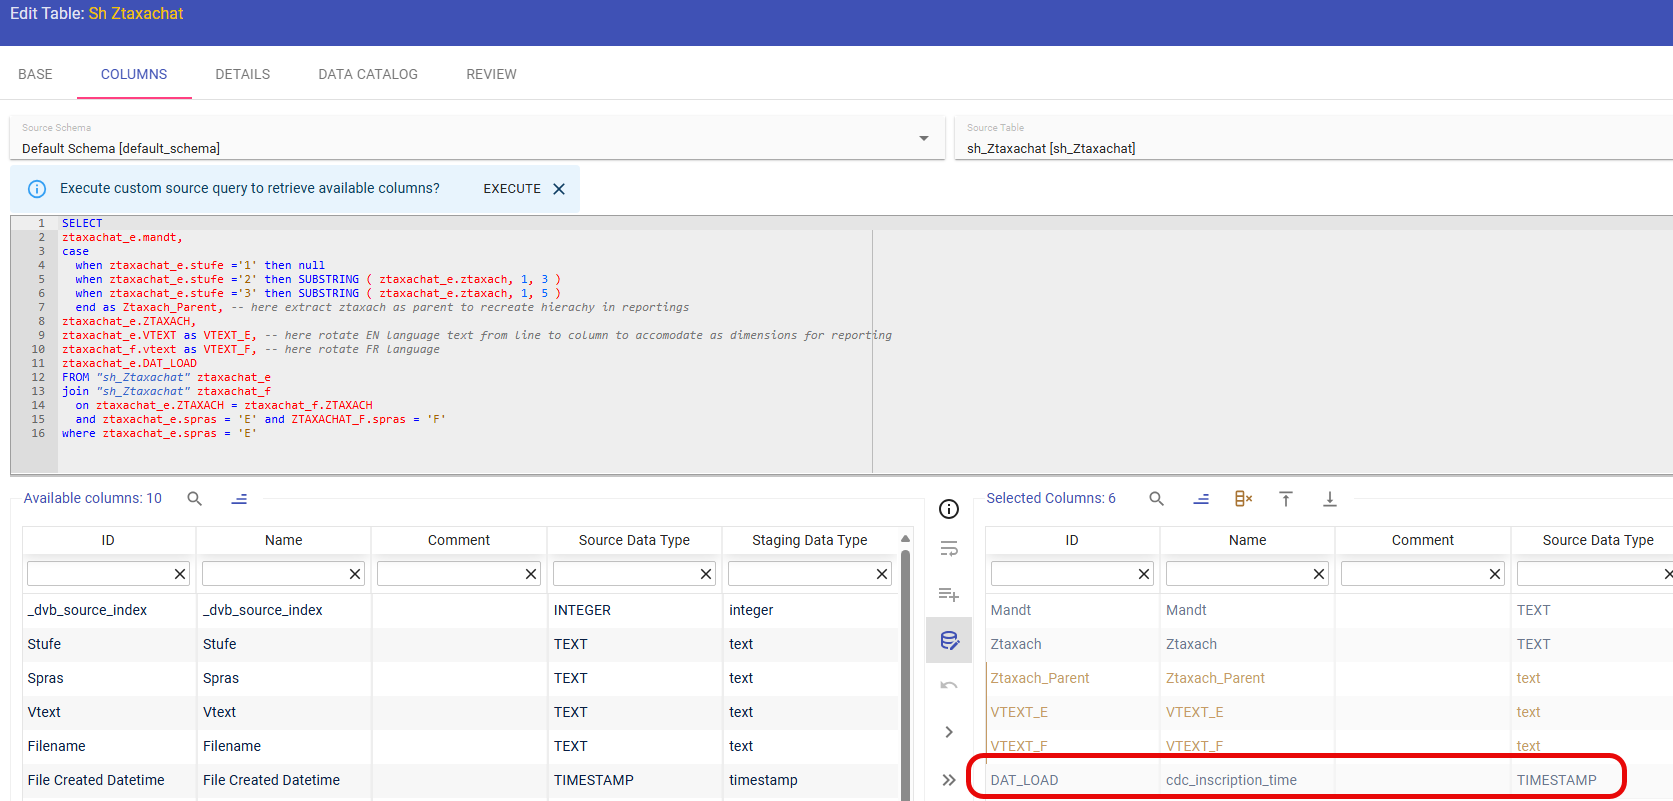Move one column with single chevron arrow
This screenshot has height=801, width=1673.
[x=949, y=732]
